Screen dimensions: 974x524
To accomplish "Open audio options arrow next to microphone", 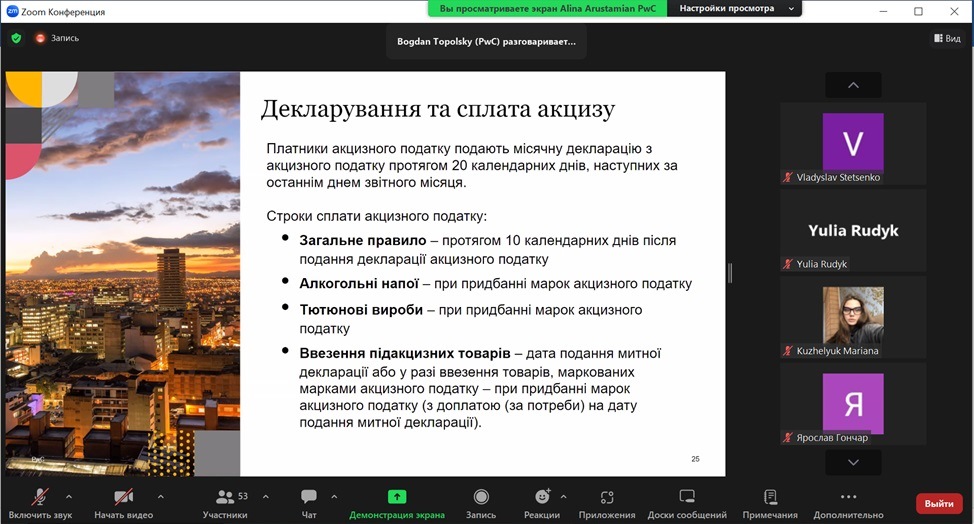I will pos(69,497).
